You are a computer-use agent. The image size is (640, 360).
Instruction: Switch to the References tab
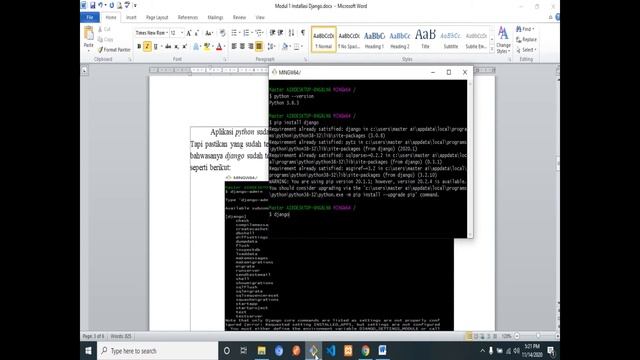pyautogui.click(x=188, y=18)
